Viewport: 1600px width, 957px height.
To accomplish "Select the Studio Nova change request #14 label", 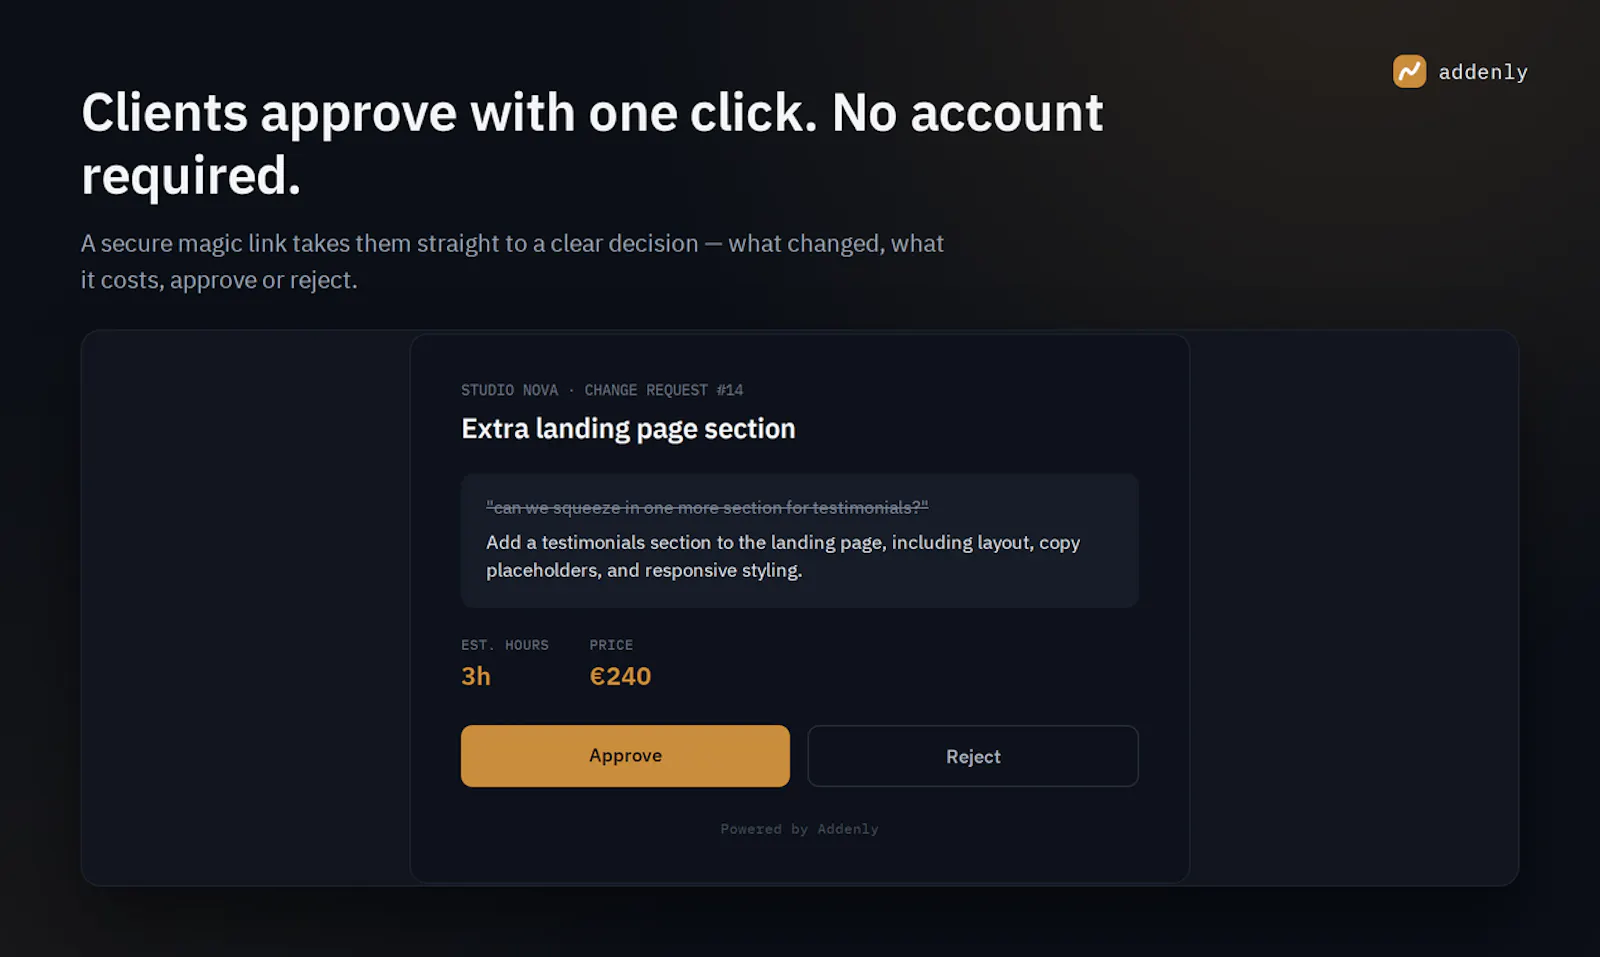I will pos(602,390).
